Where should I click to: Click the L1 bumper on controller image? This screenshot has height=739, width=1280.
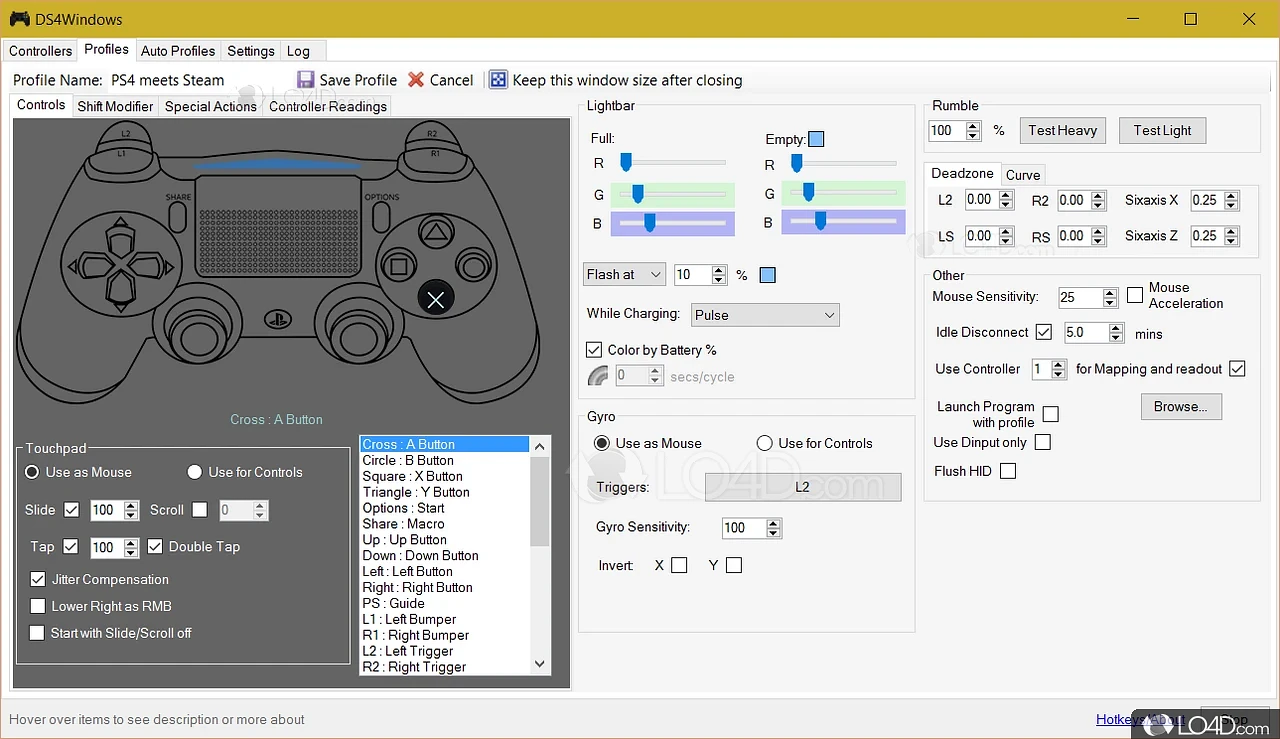[x=121, y=153]
